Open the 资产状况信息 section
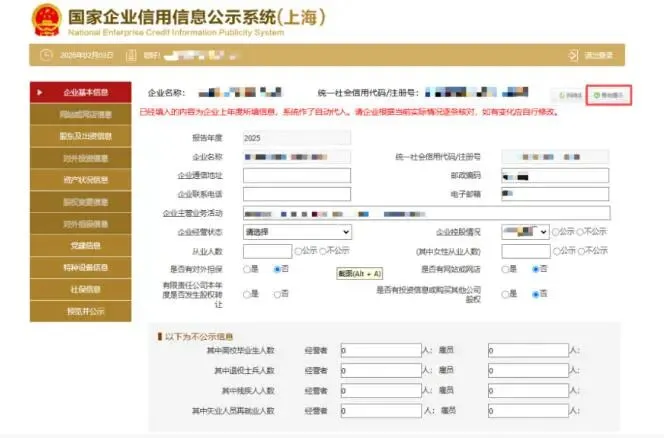664x438 pixels. (x=80, y=180)
